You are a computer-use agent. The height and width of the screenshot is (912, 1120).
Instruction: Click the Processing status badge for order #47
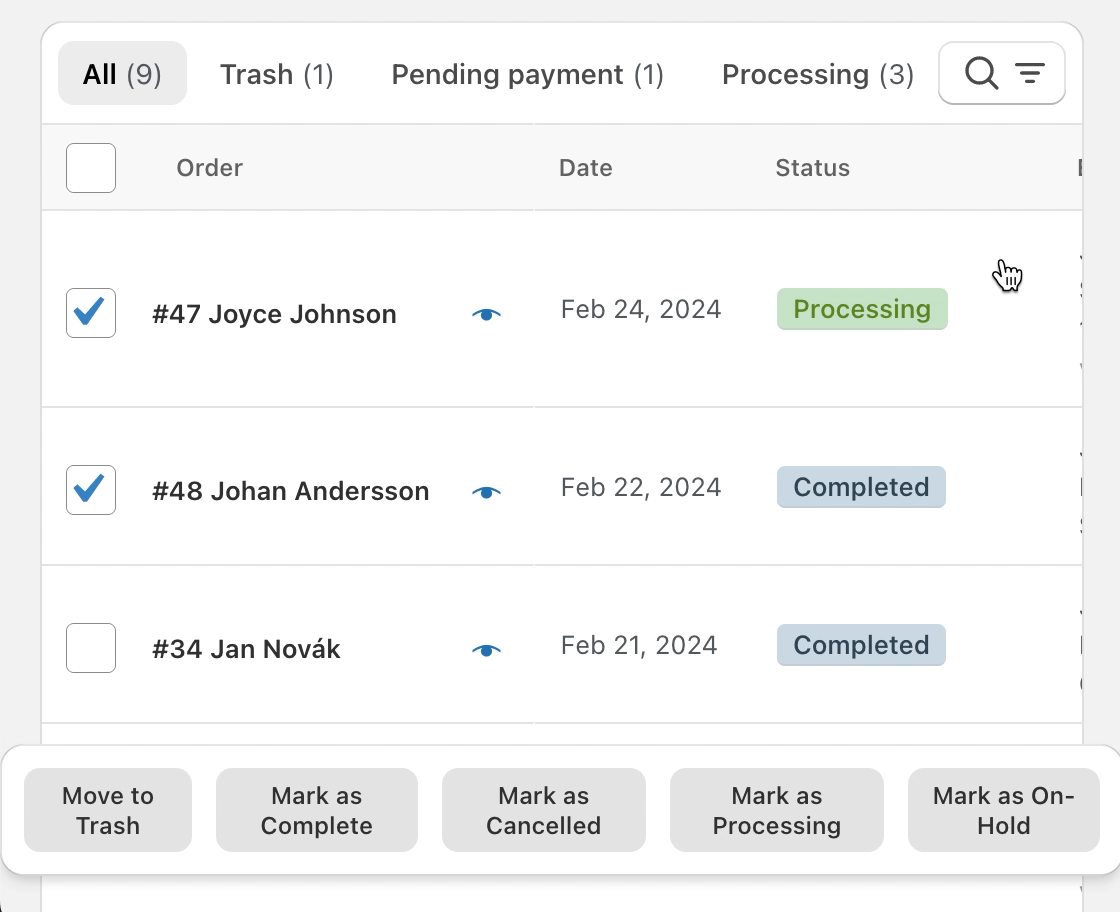coord(861,309)
